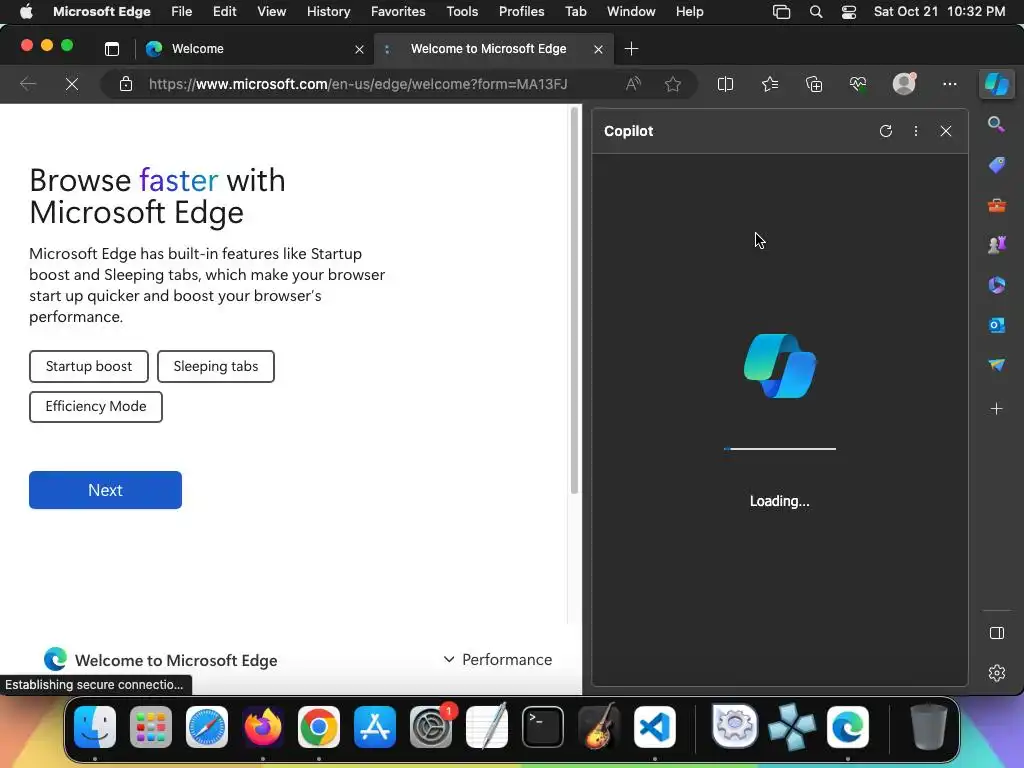The width and height of the screenshot is (1024, 768).
Task: Click the page vertical scrollbar
Action: (x=575, y=300)
